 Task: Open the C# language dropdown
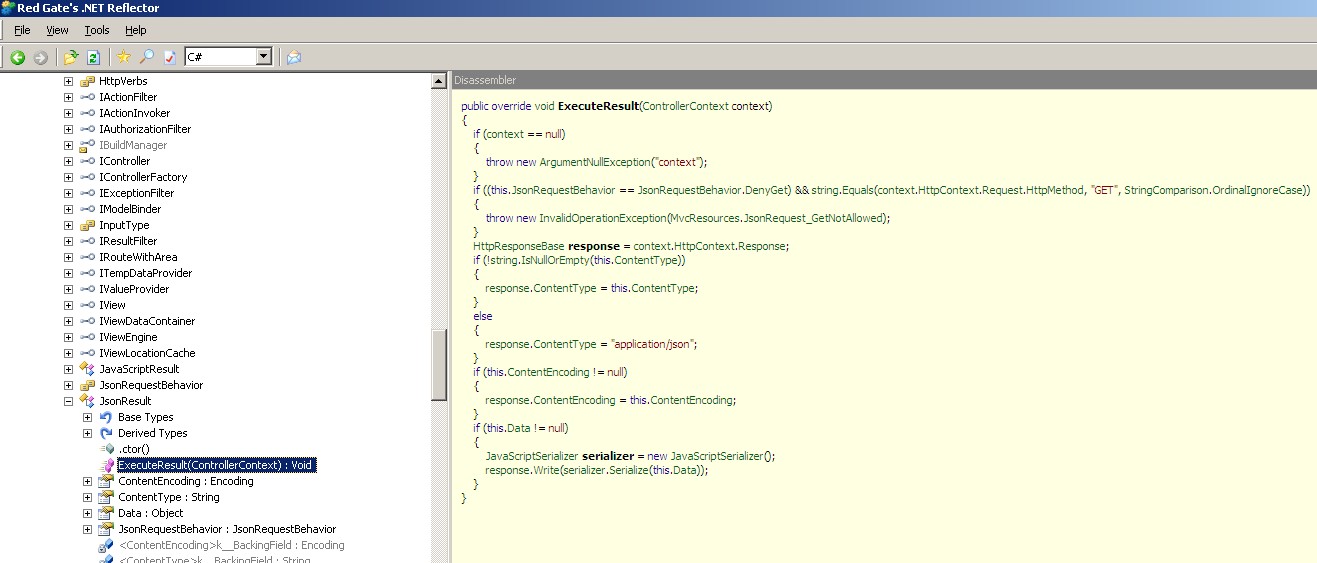(264, 57)
